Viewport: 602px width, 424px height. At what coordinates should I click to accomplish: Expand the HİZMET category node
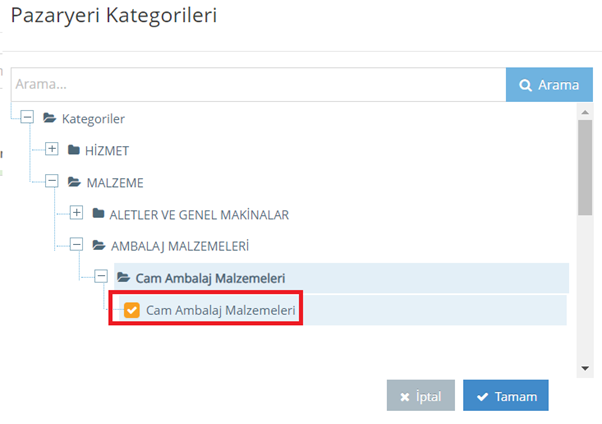[52, 149]
